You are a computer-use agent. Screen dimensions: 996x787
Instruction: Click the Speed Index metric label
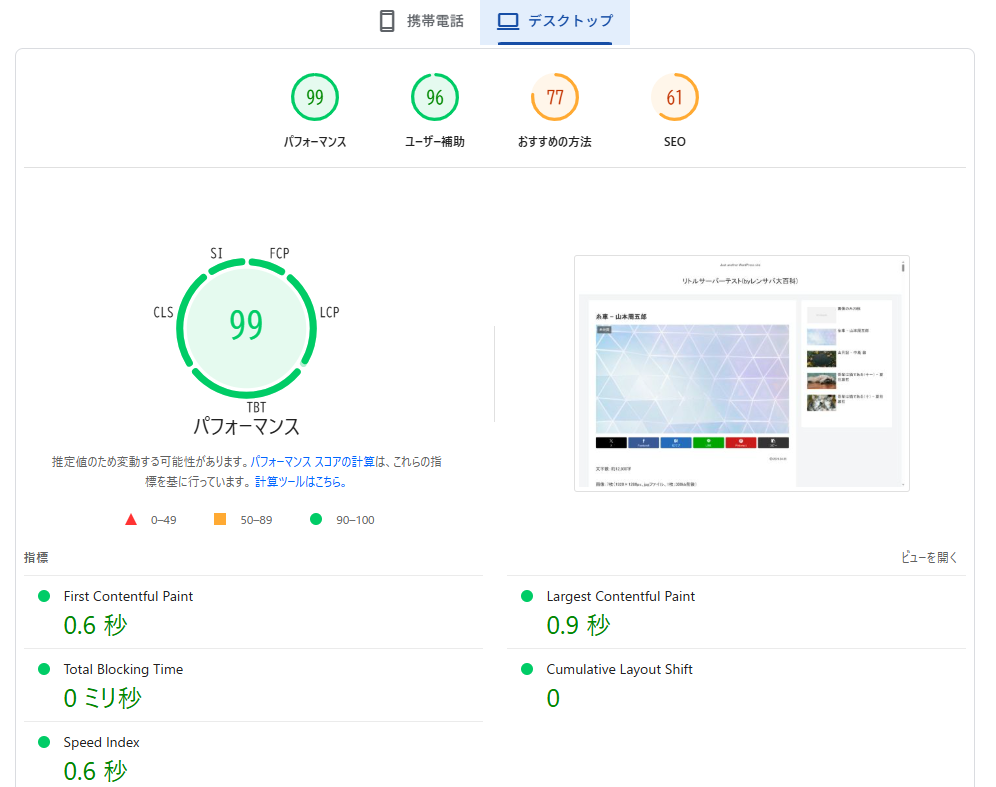click(102, 743)
